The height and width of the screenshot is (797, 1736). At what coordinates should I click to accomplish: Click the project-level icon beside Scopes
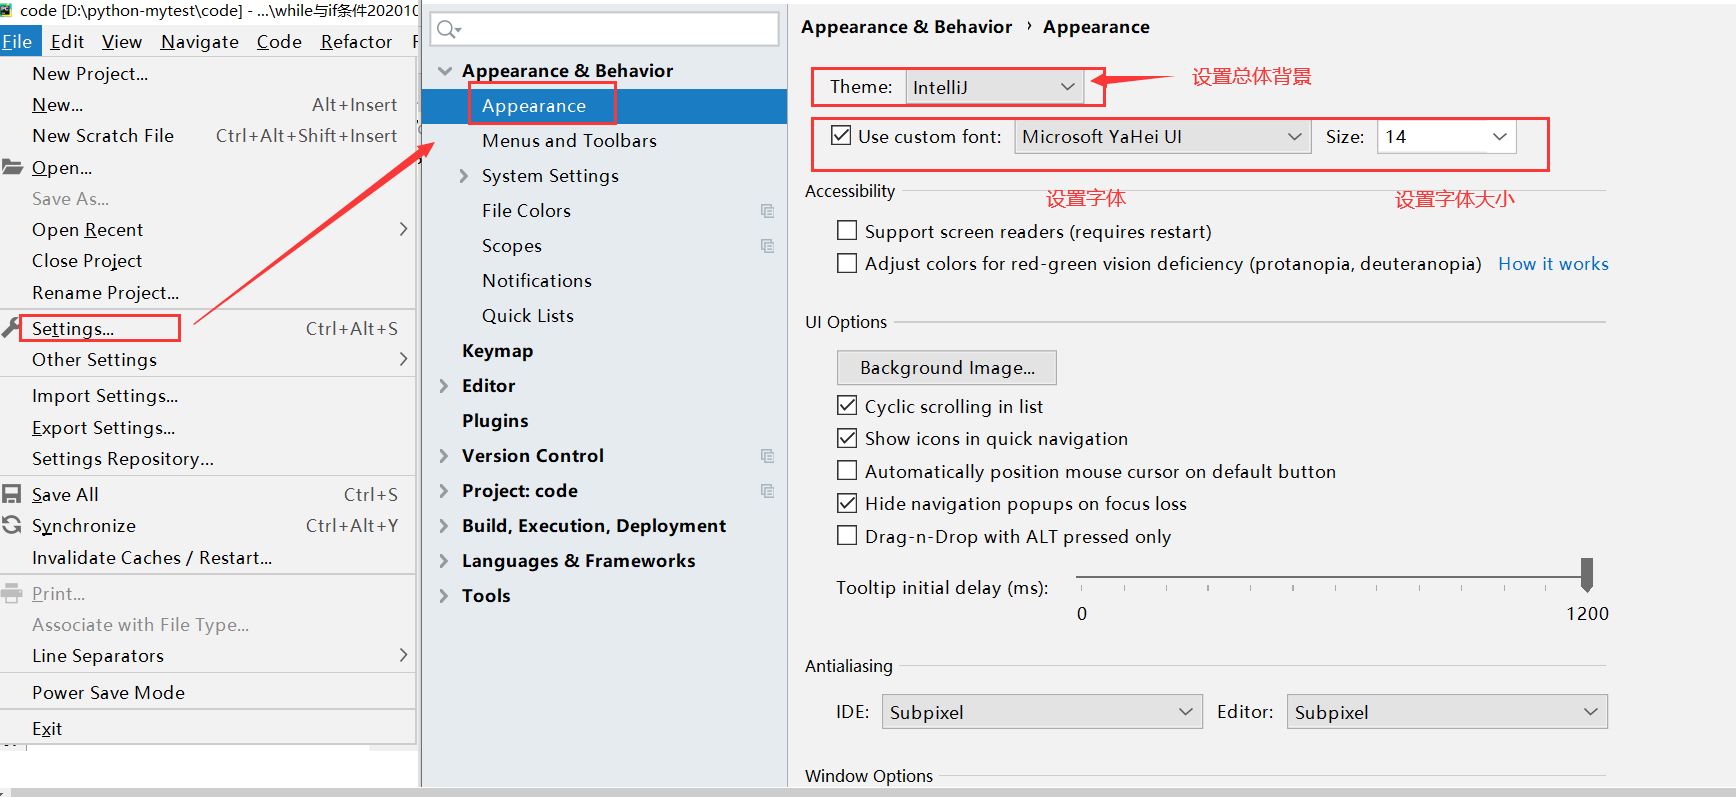(767, 246)
